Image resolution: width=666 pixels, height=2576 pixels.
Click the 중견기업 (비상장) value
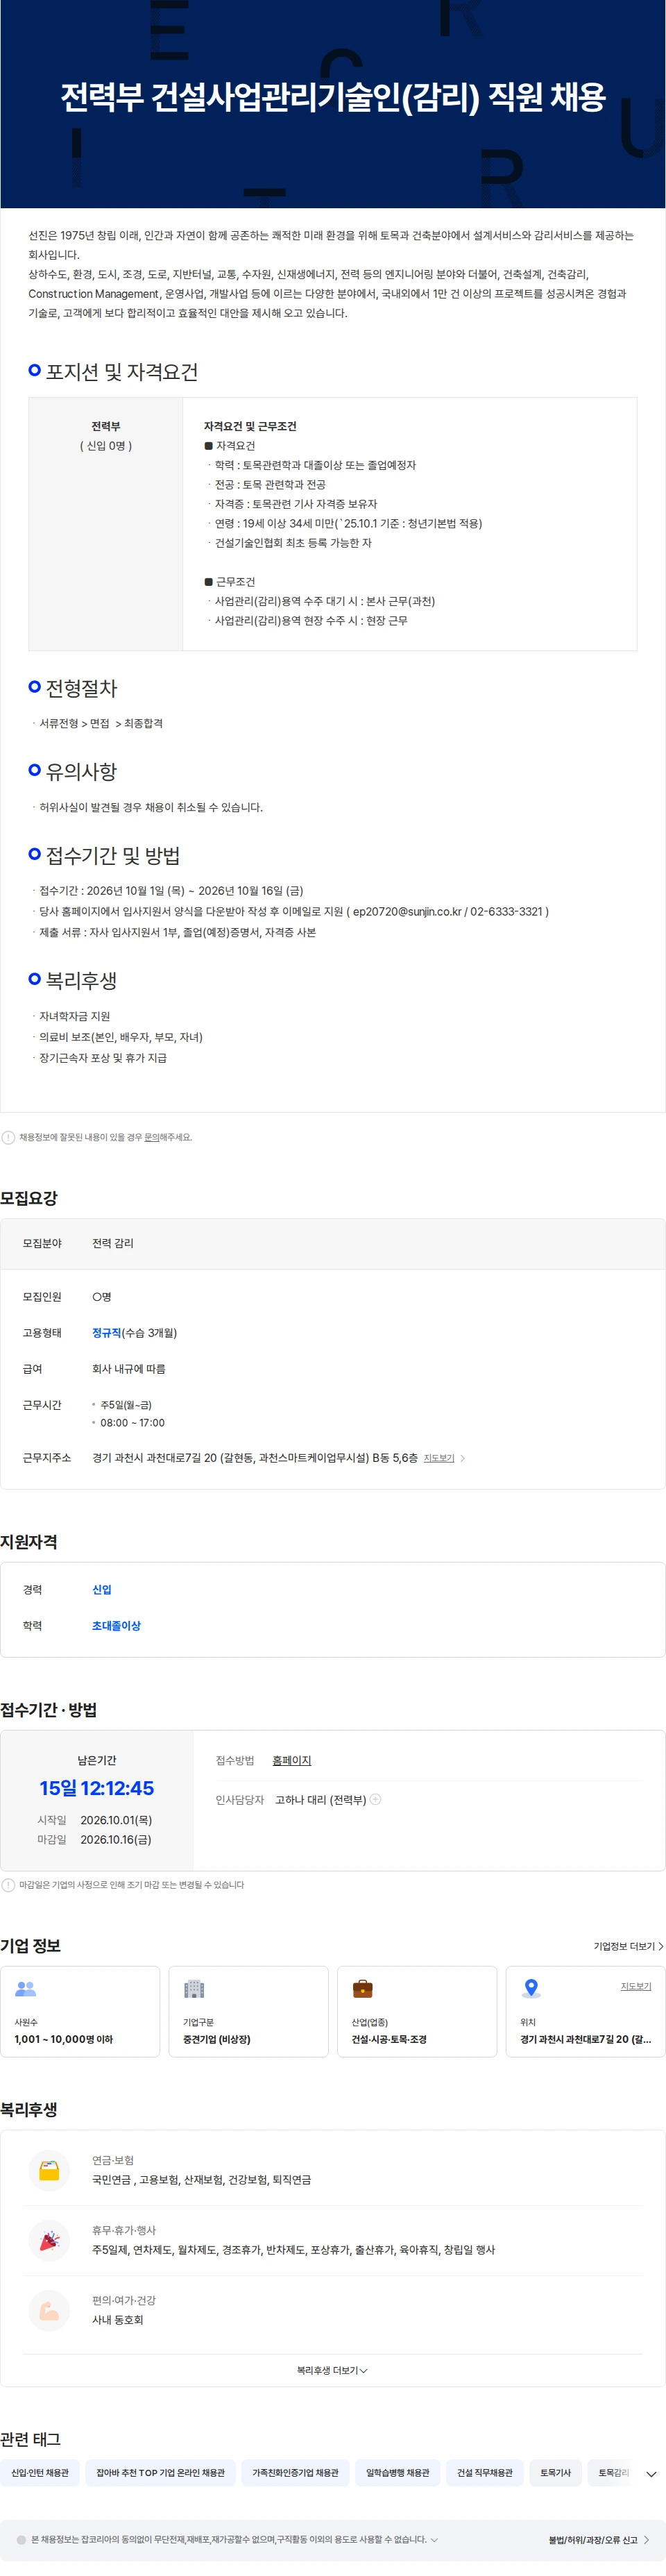217,2039
